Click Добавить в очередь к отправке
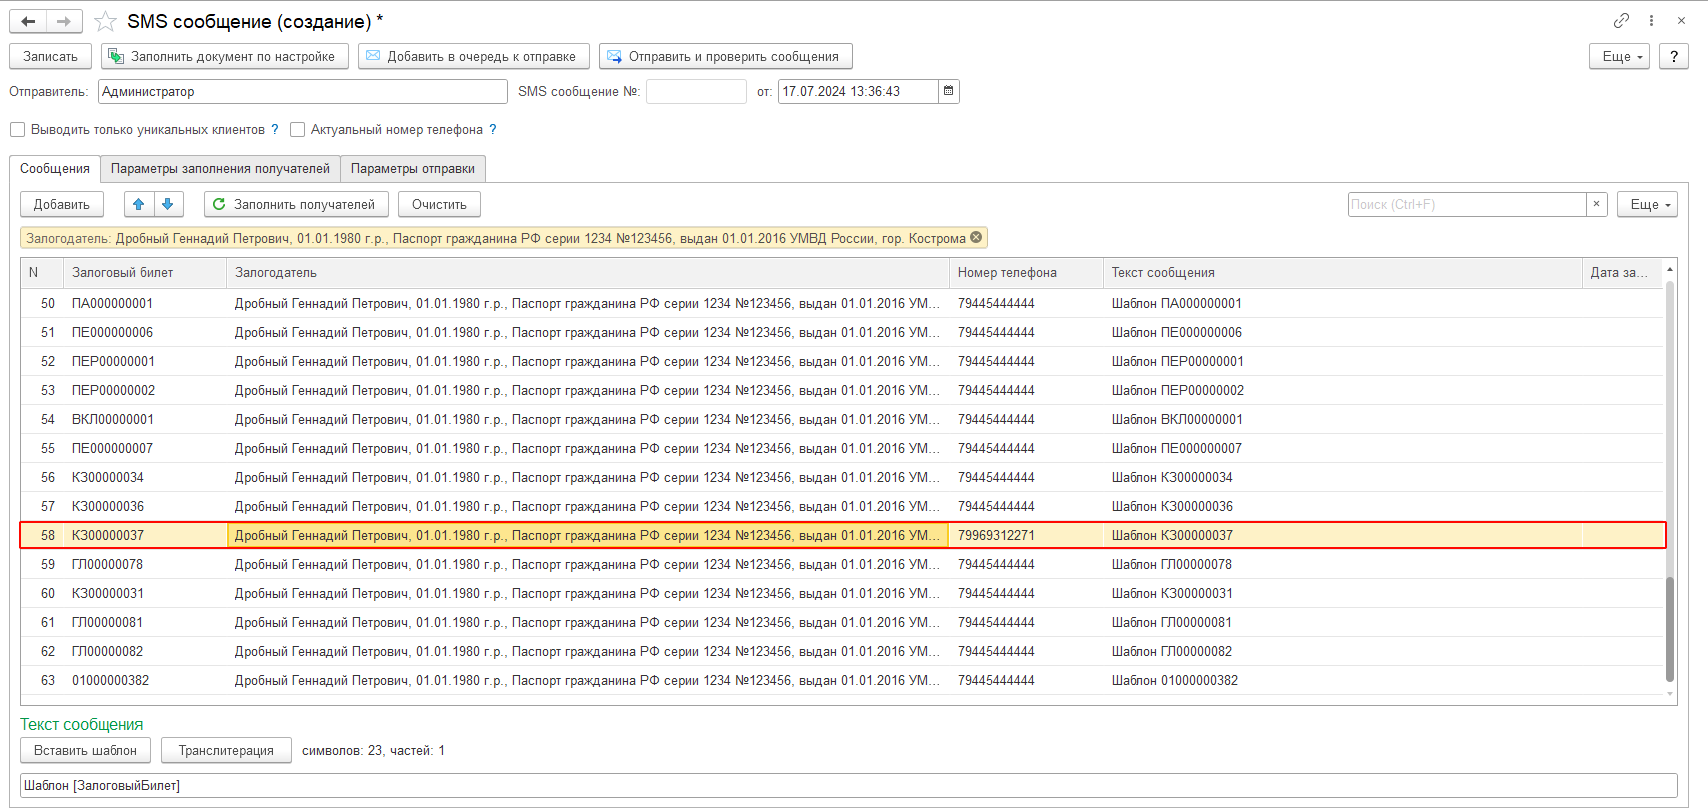The width and height of the screenshot is (1708, 810). coord(474,56)
